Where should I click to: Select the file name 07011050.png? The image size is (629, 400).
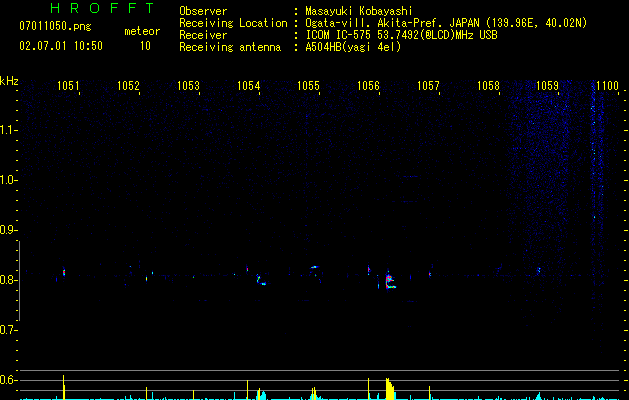[x=55, y=27]
